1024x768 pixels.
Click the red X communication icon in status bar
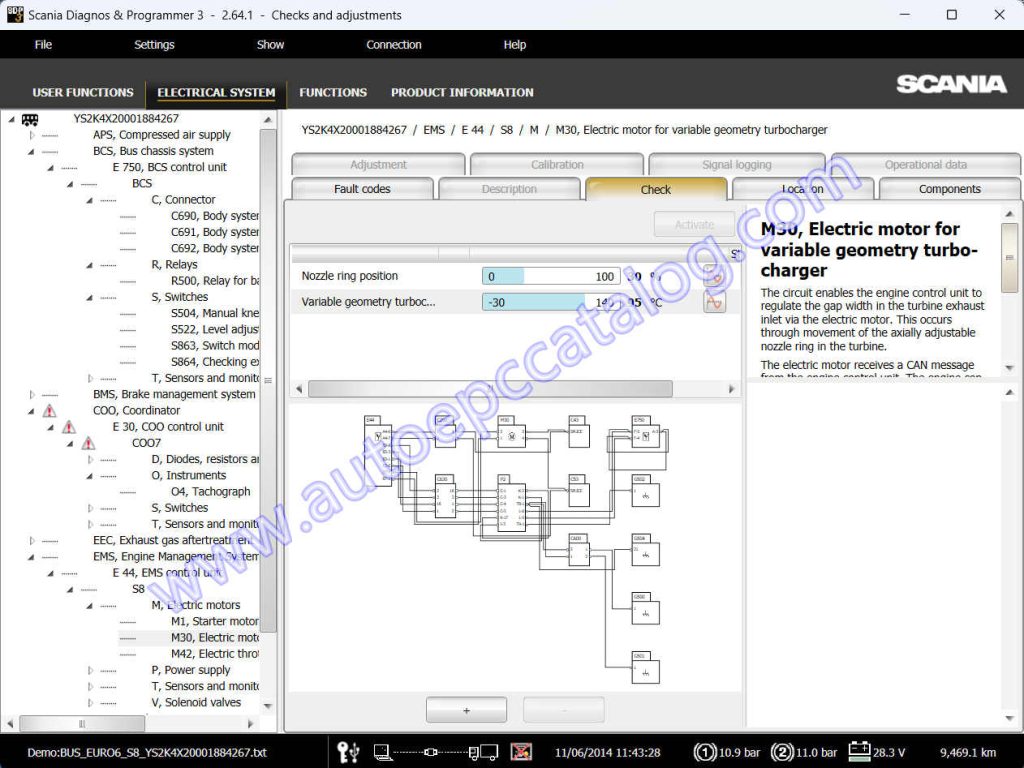(x=521, y=750)
